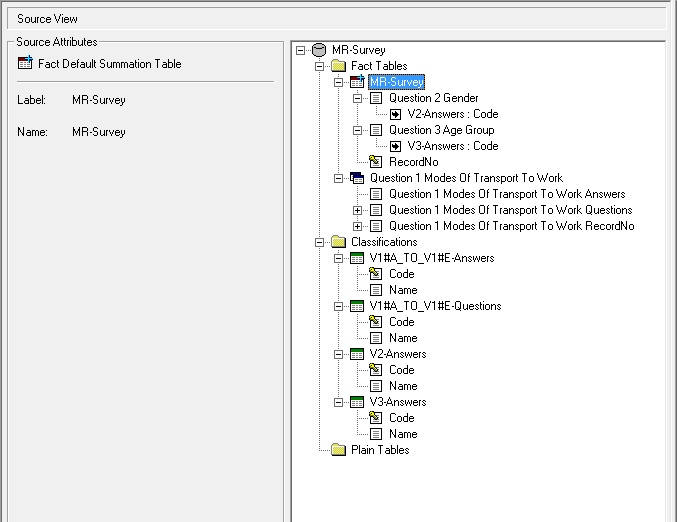Select the V2-Answers classification table

(397, 354)
